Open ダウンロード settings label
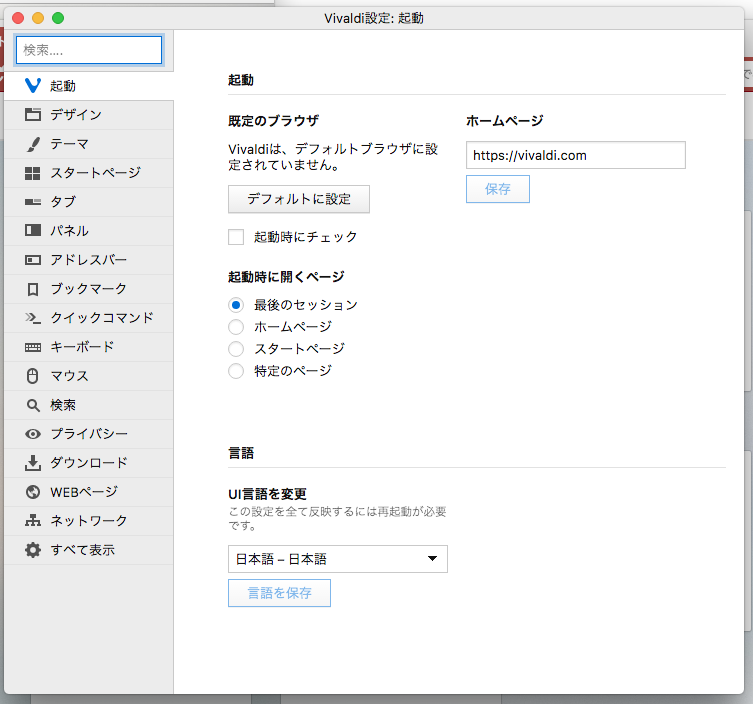The width and height of the screenshot is (753, 704). [89, 463]
